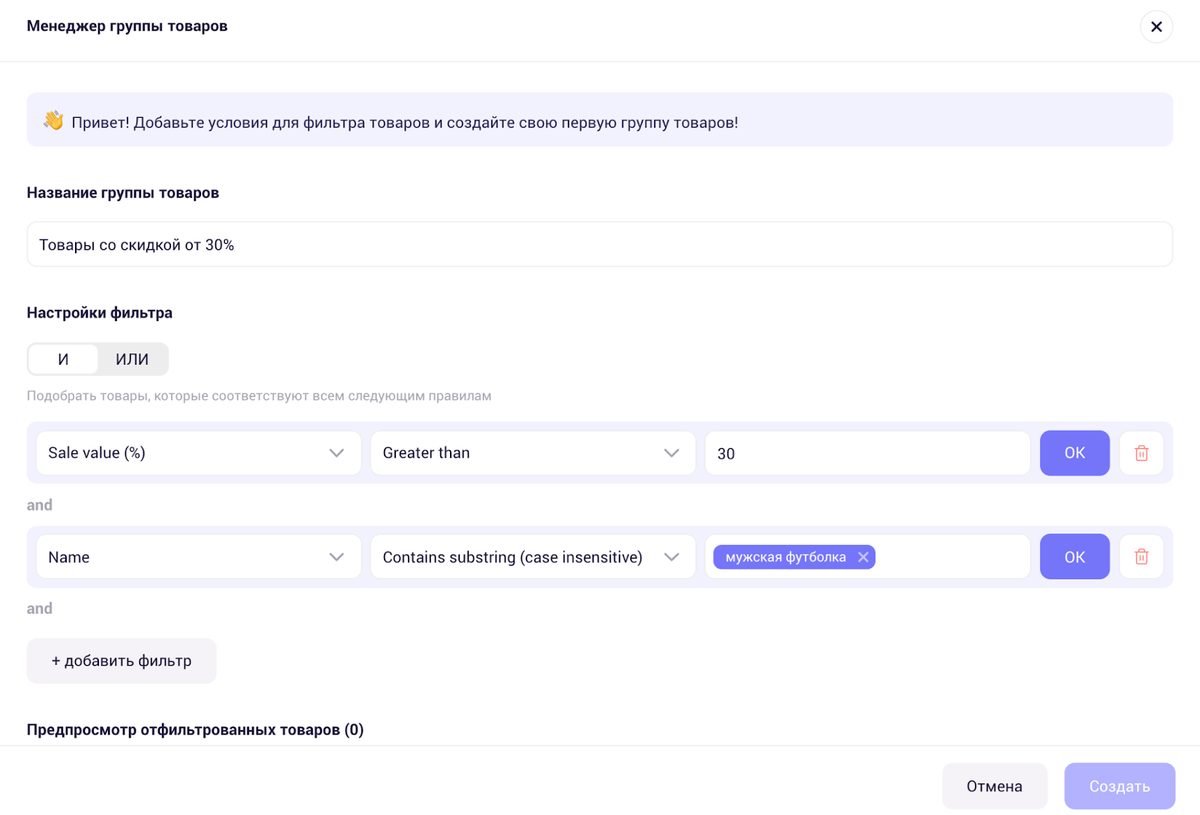1200x815 pixels.
Task: Select the 'И' logic toggle
Action: [x=63, y=359]
